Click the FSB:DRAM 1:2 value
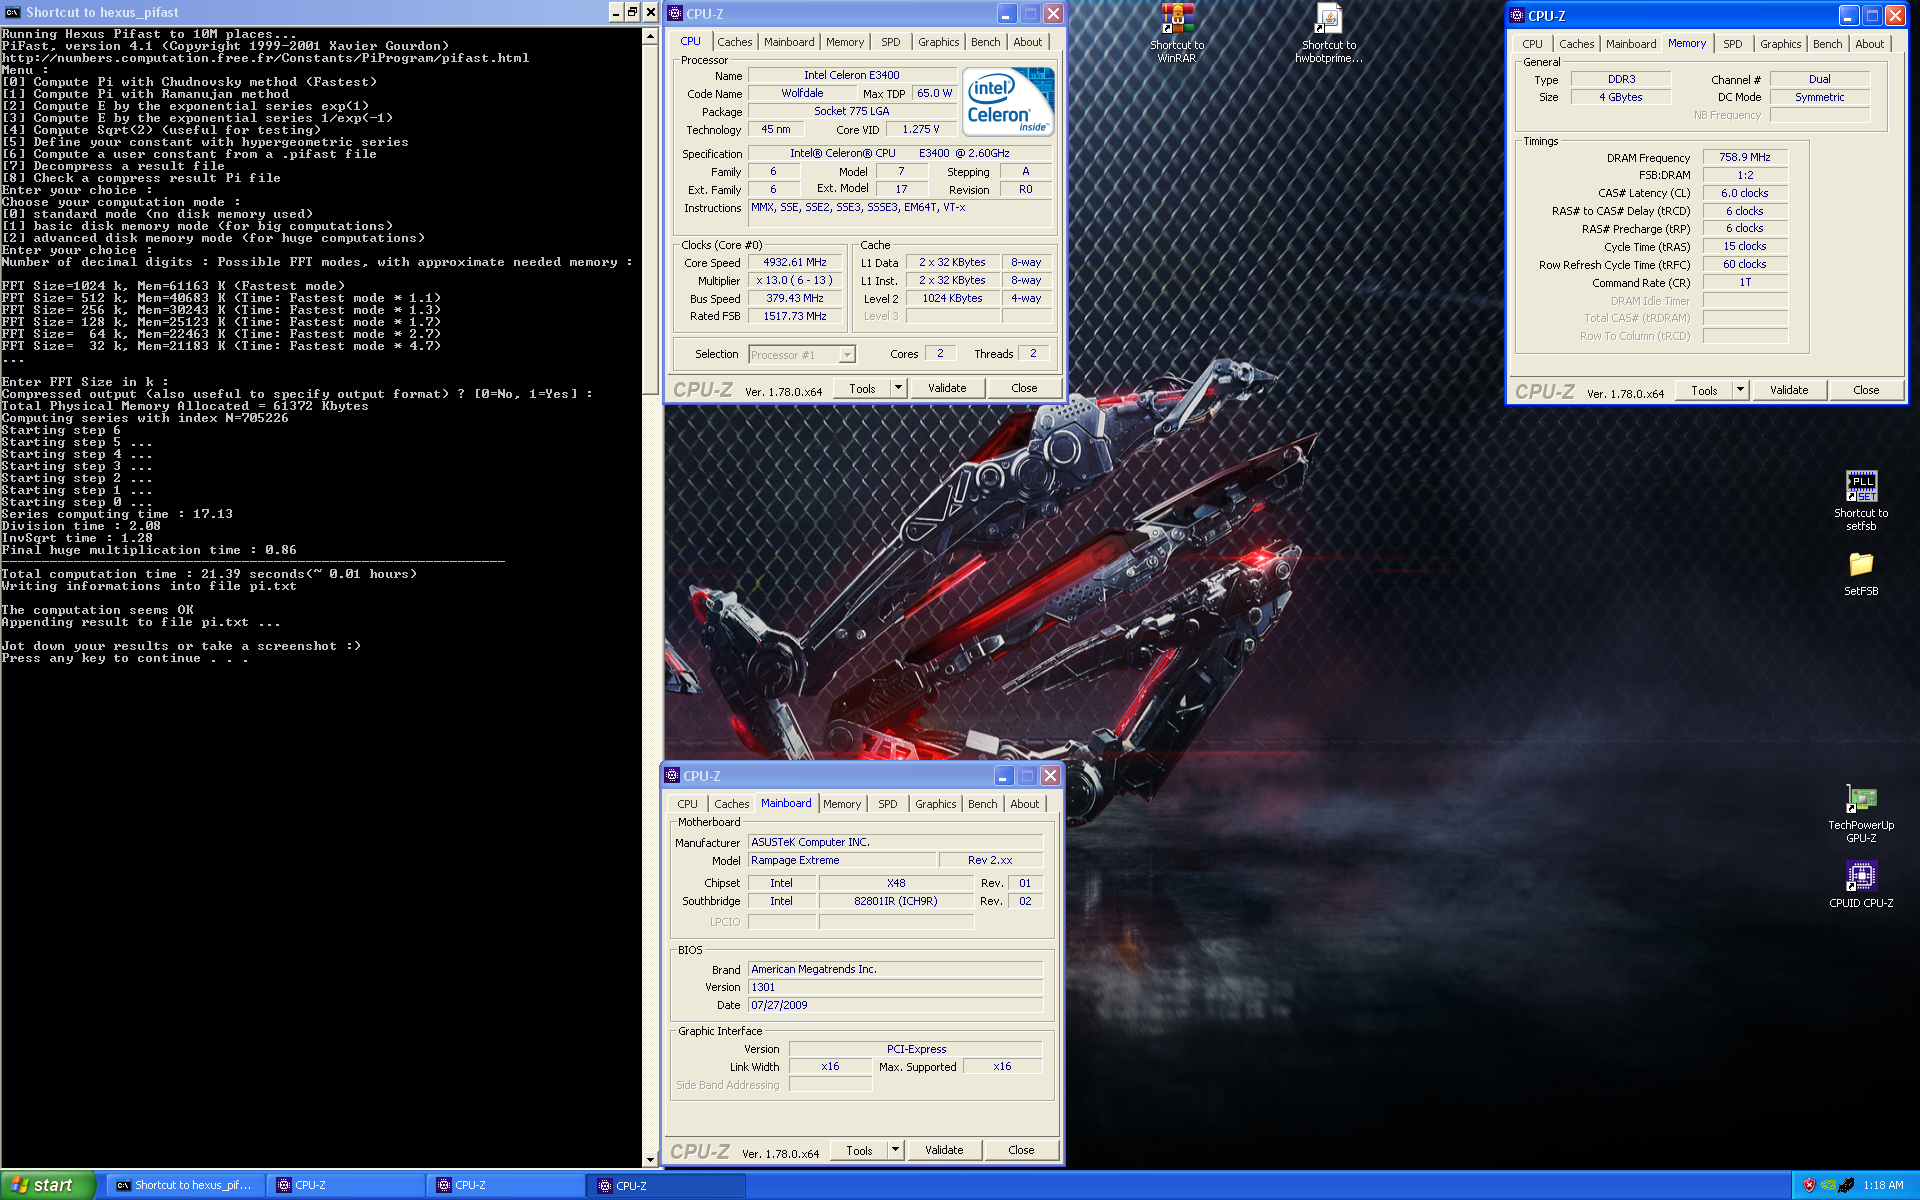The height and width of the screenshot is (1200, 1920). [1745, 175]
